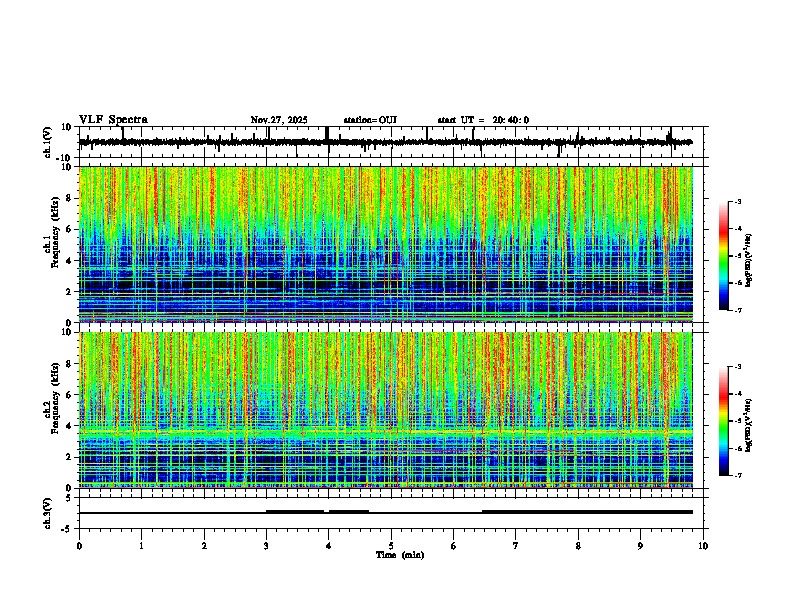
Task: Click the "8" kHz tick on ch.1 spectrogram
Action: coord(70,198)
